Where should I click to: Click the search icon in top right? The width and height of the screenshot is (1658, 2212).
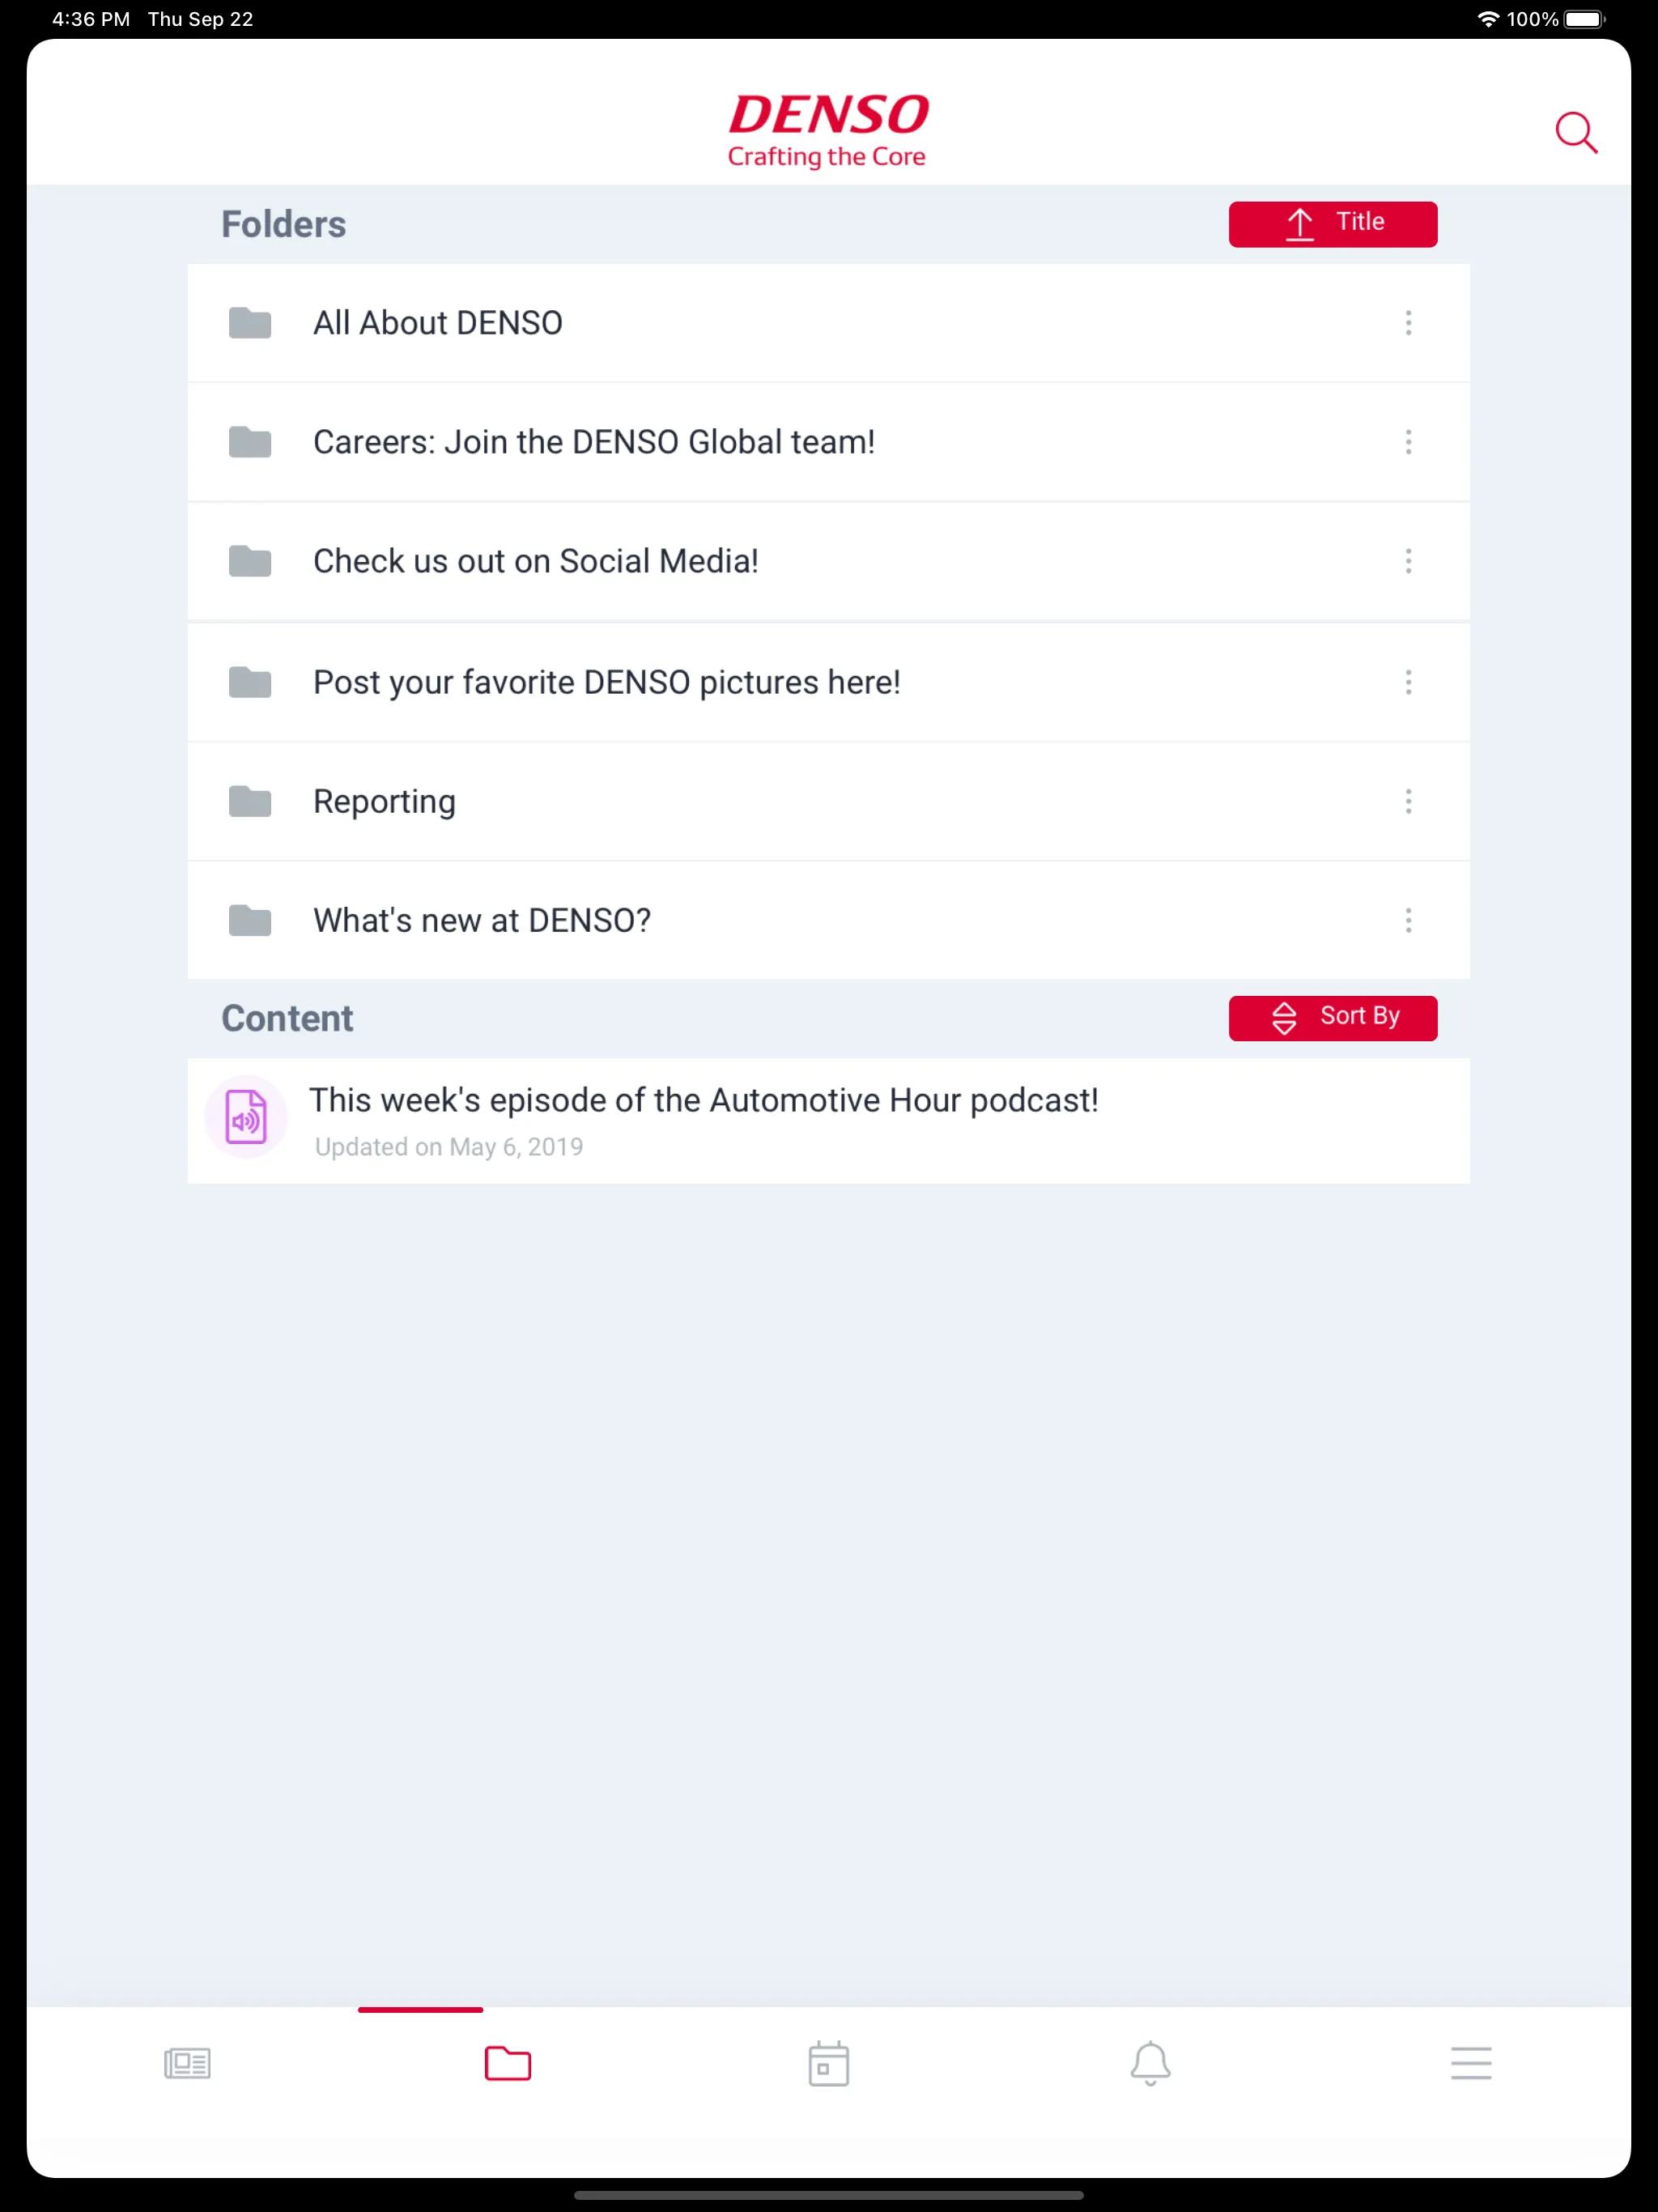pyautogui.click(x=1576, y=132)
